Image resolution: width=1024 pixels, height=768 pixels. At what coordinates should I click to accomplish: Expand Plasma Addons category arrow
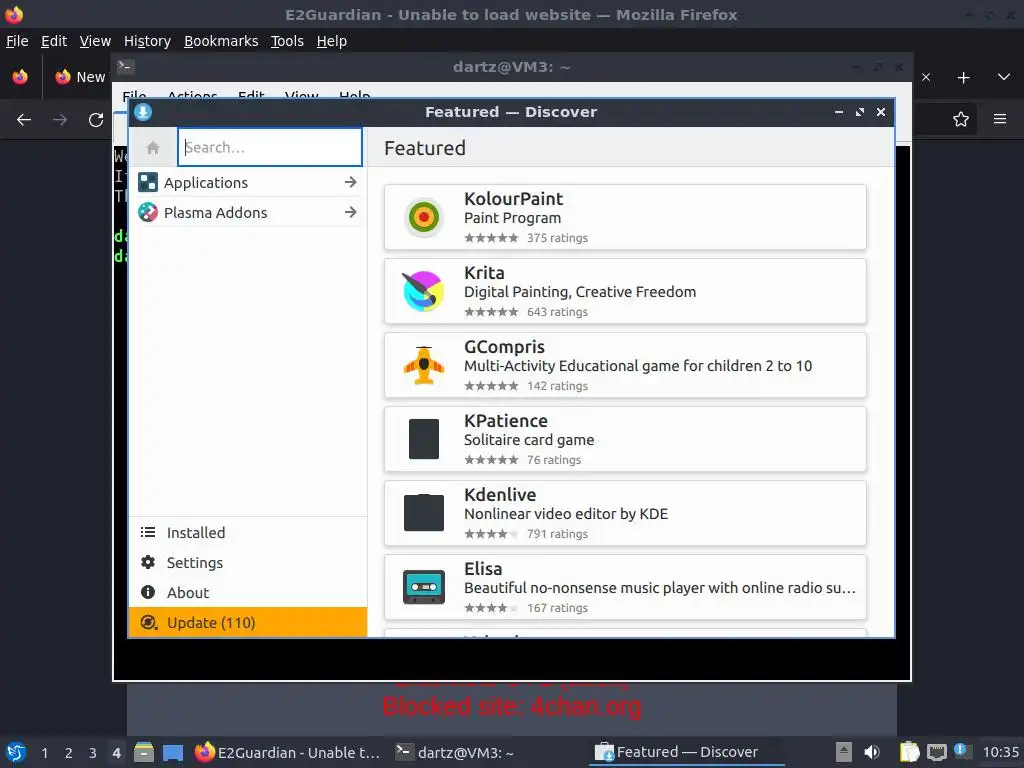[351, 212]
